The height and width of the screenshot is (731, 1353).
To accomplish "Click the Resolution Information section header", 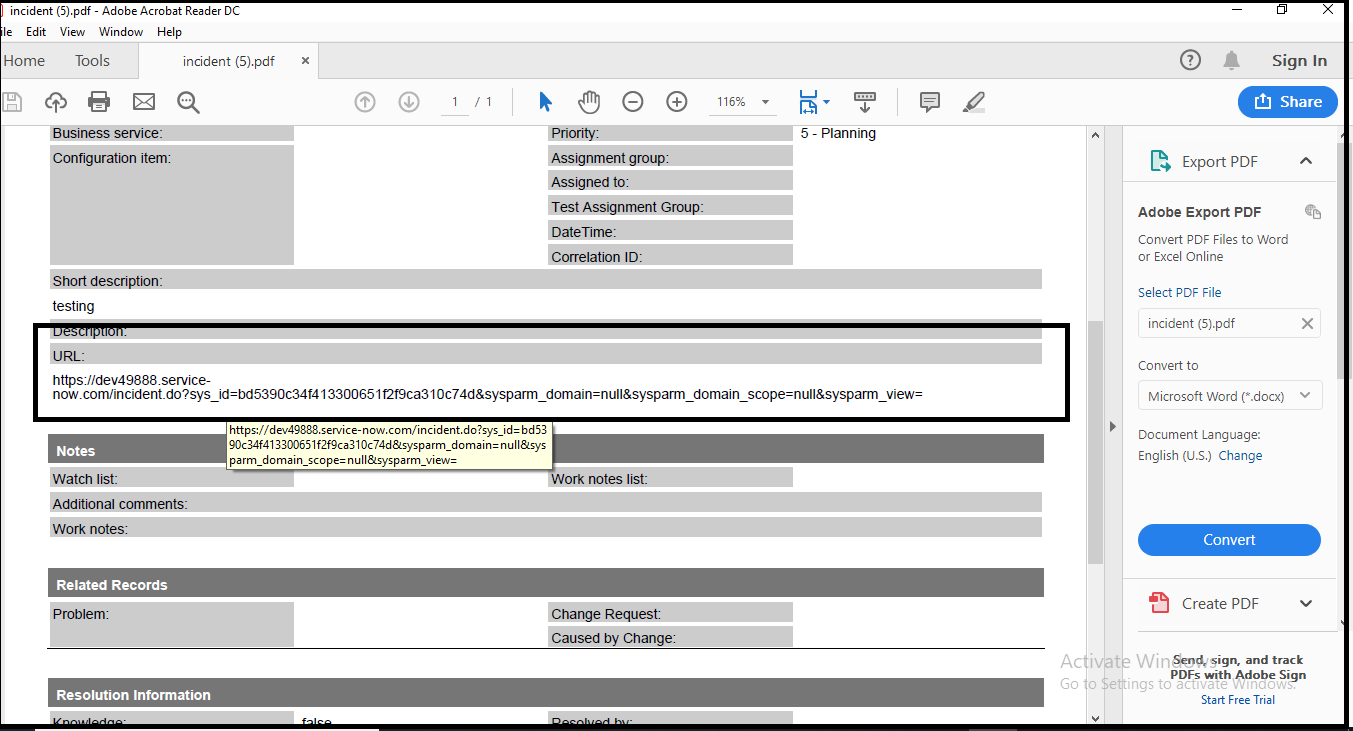I will [x=546, y=695].
